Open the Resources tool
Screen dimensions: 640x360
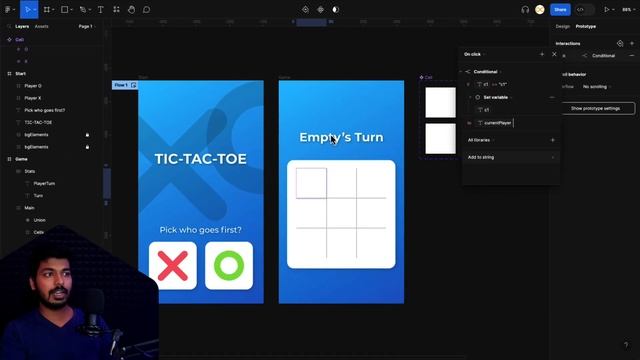click(116, 9)
